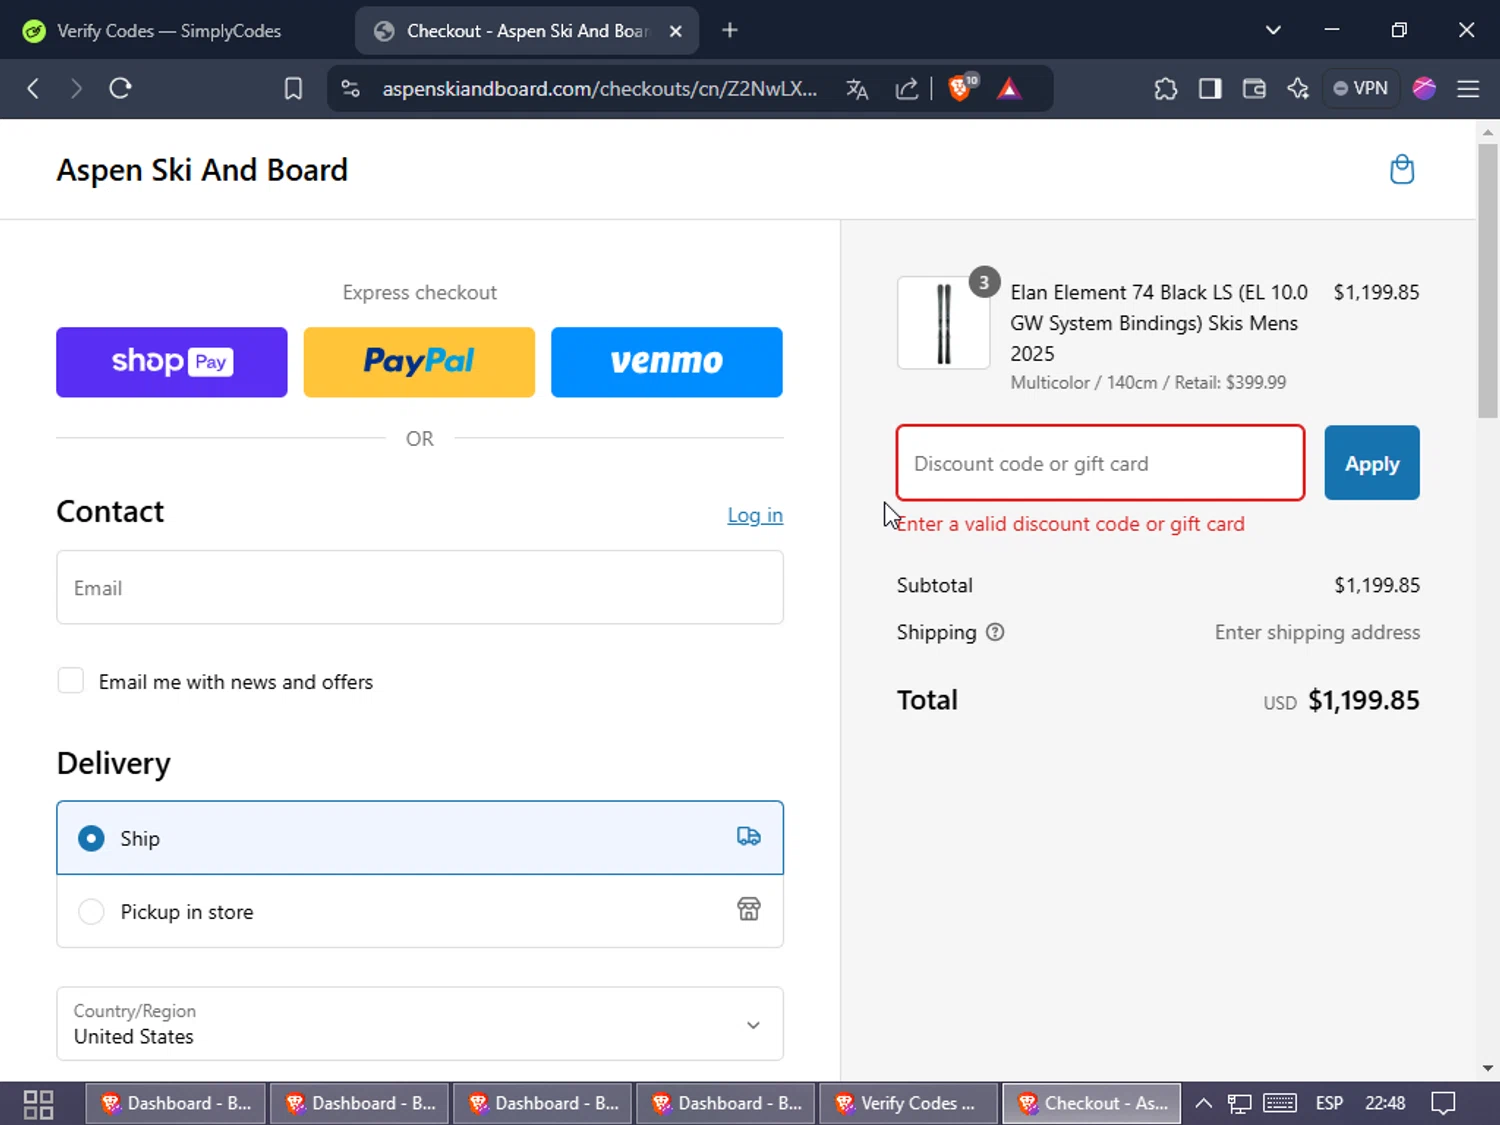Viewport: 1500px width, 1125px height.
Task: Click the Apply discount button
Action: (1372, 463)
